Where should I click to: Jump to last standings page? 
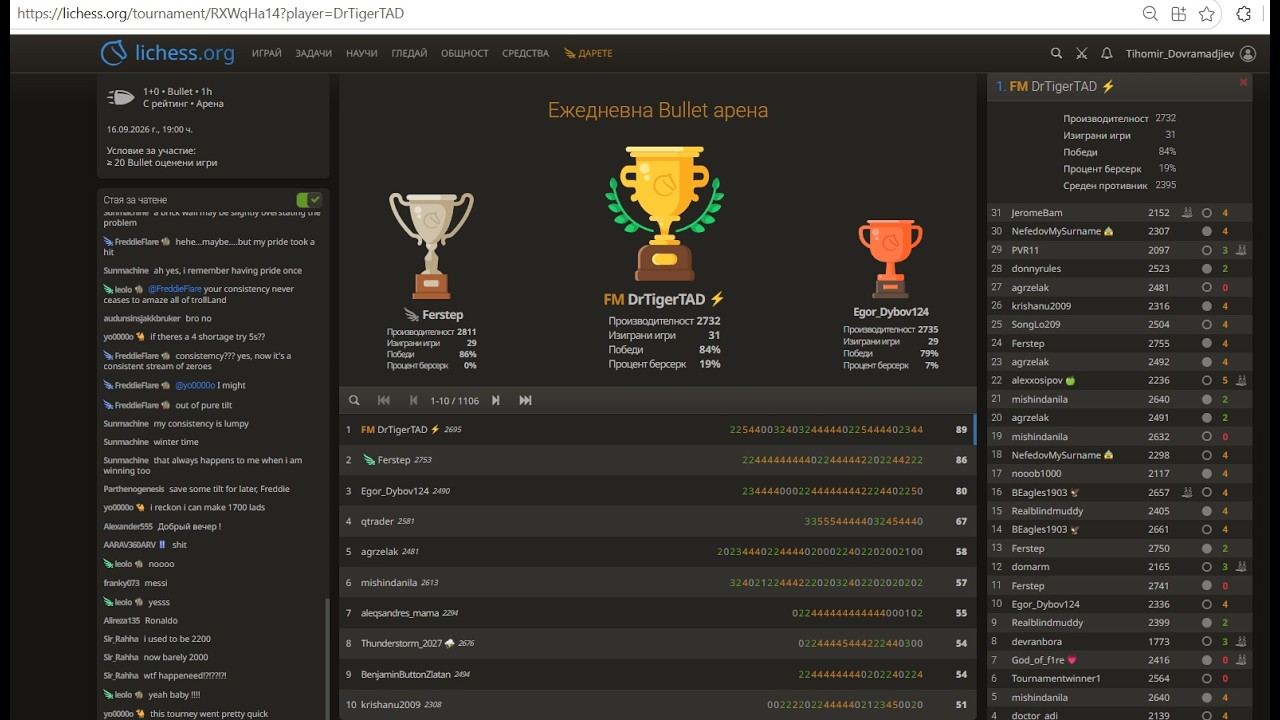click(525, 400)
